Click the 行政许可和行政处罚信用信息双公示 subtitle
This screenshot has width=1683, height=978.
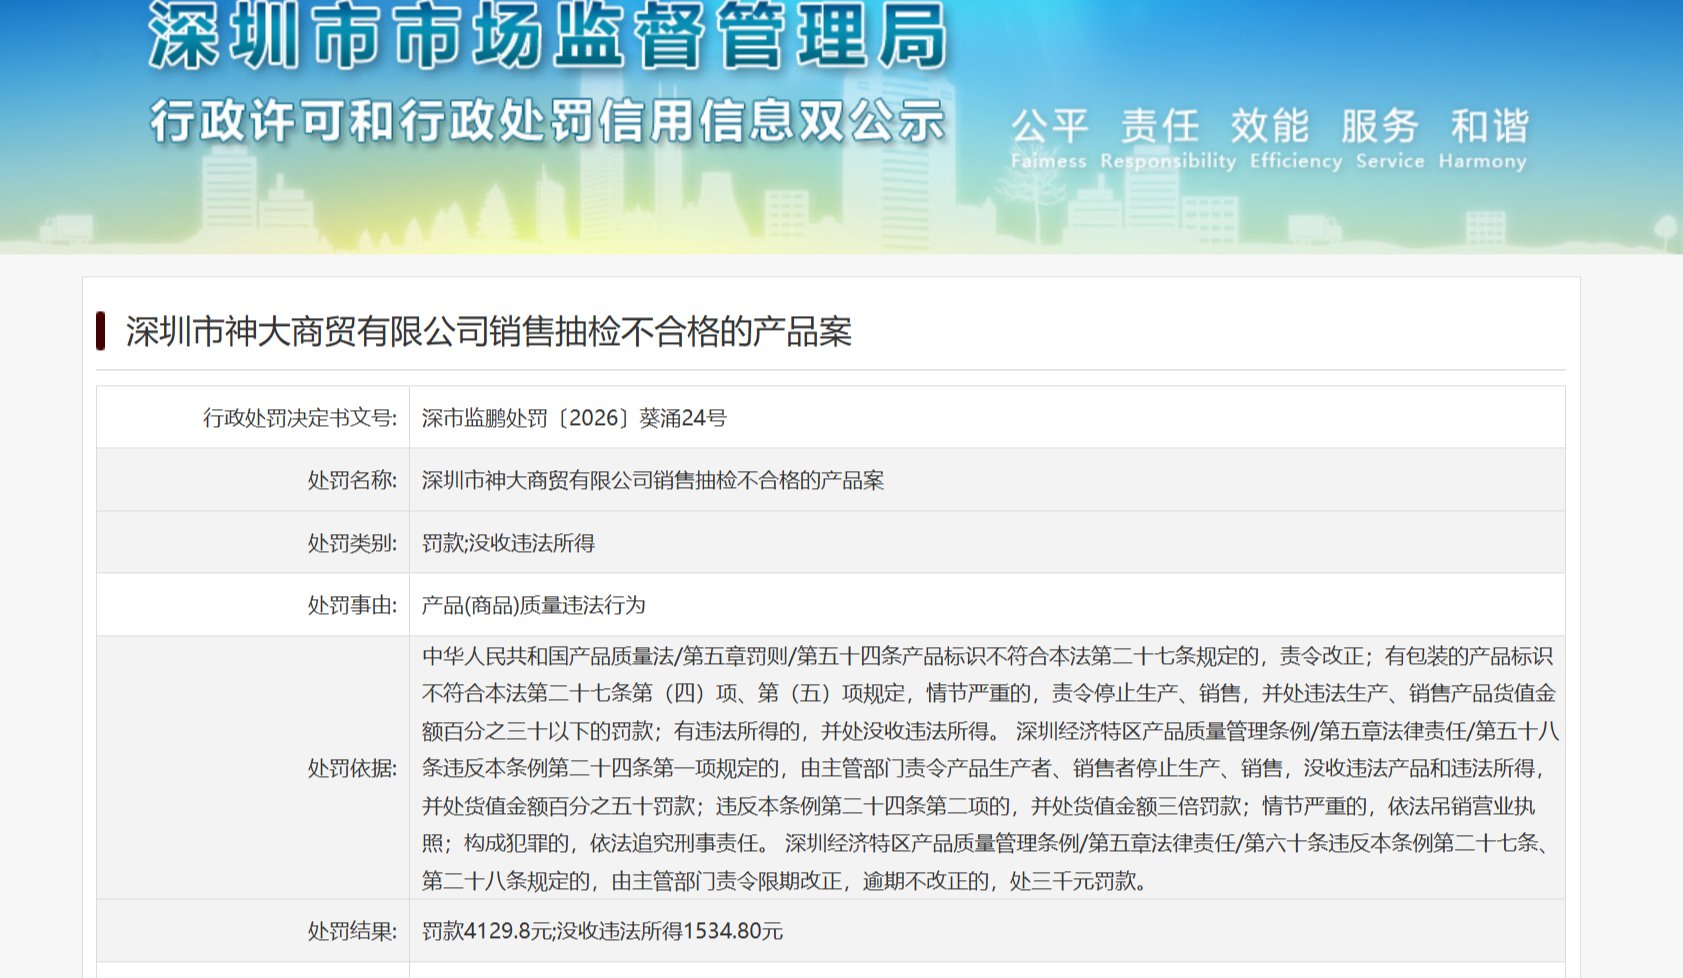547,122
